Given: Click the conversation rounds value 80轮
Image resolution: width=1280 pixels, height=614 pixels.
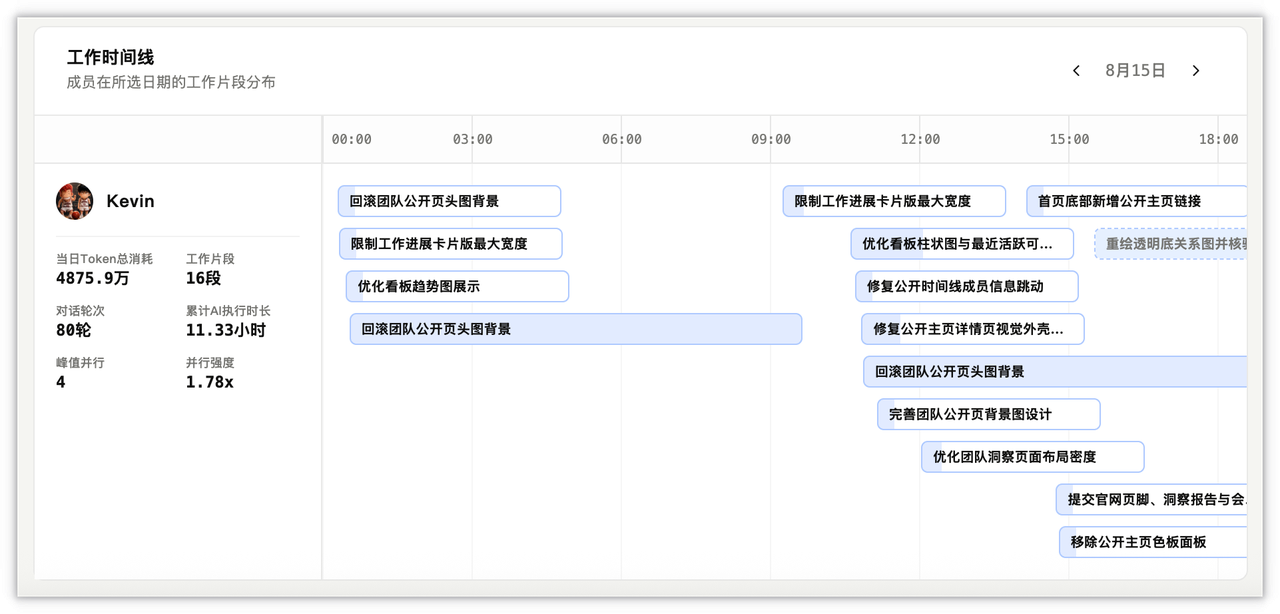Looking at the screenshot, I should click(x=75, y=330).
